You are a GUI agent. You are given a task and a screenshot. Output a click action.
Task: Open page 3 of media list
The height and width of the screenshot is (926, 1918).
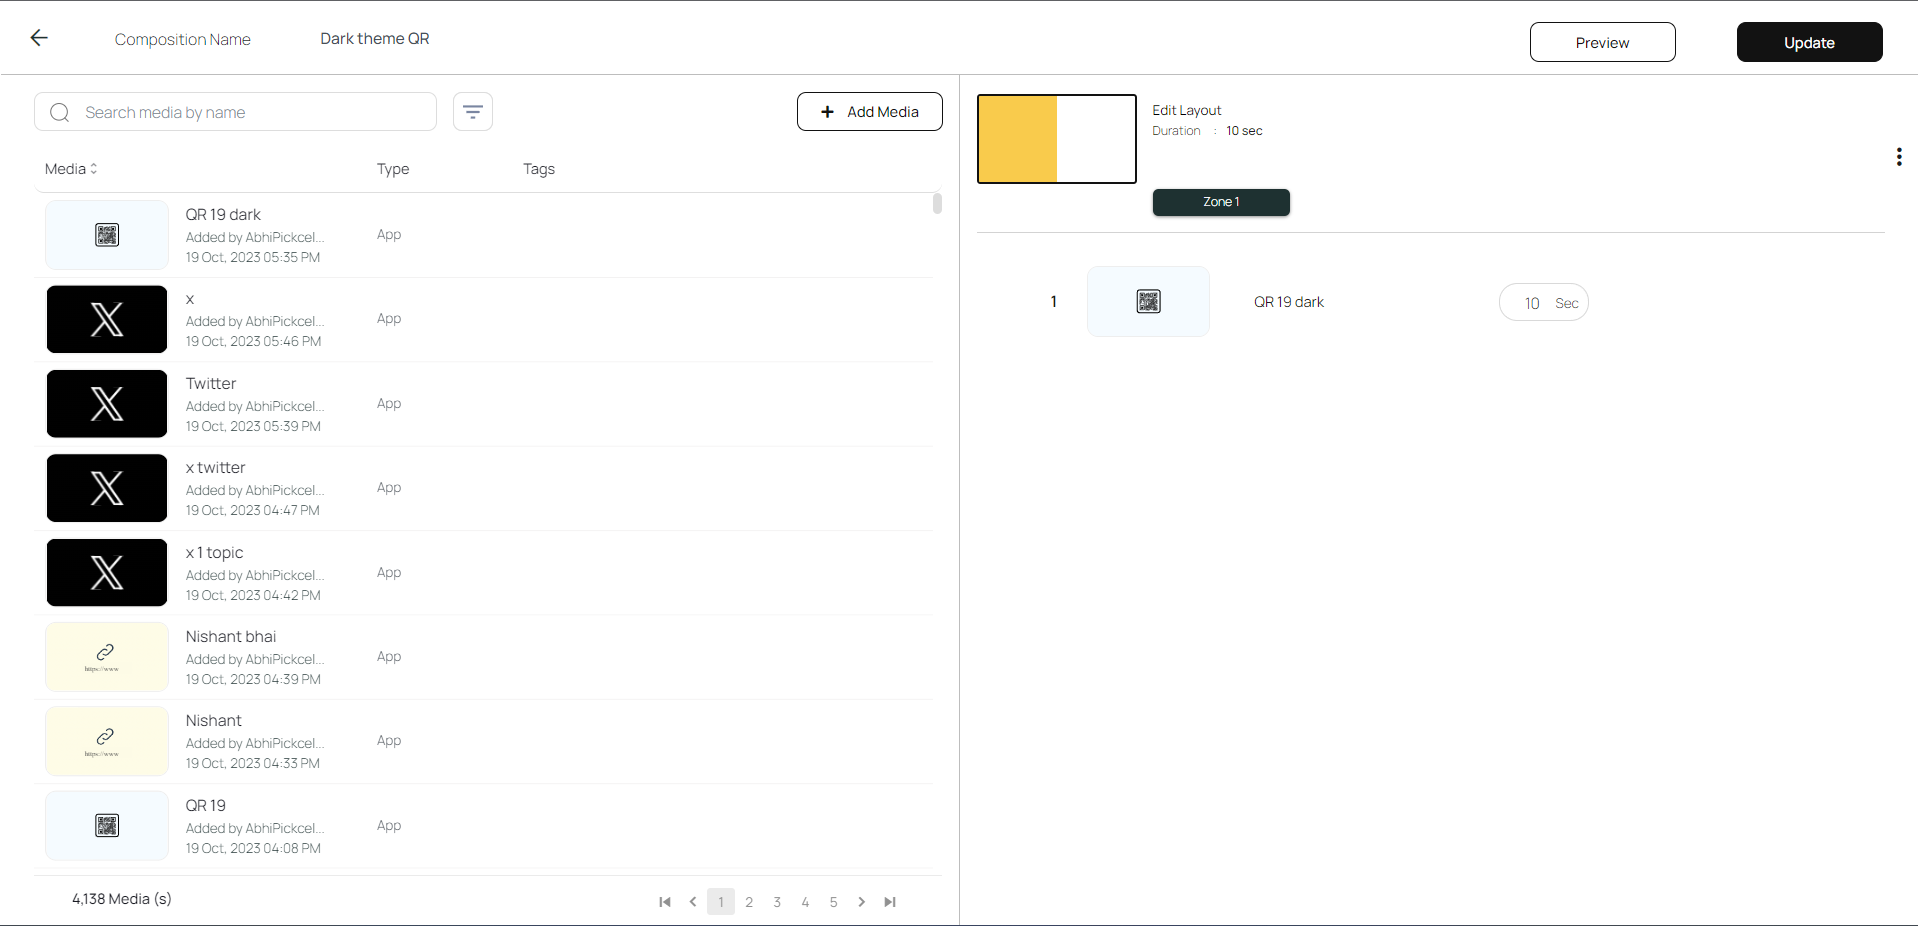coord(777,902)
